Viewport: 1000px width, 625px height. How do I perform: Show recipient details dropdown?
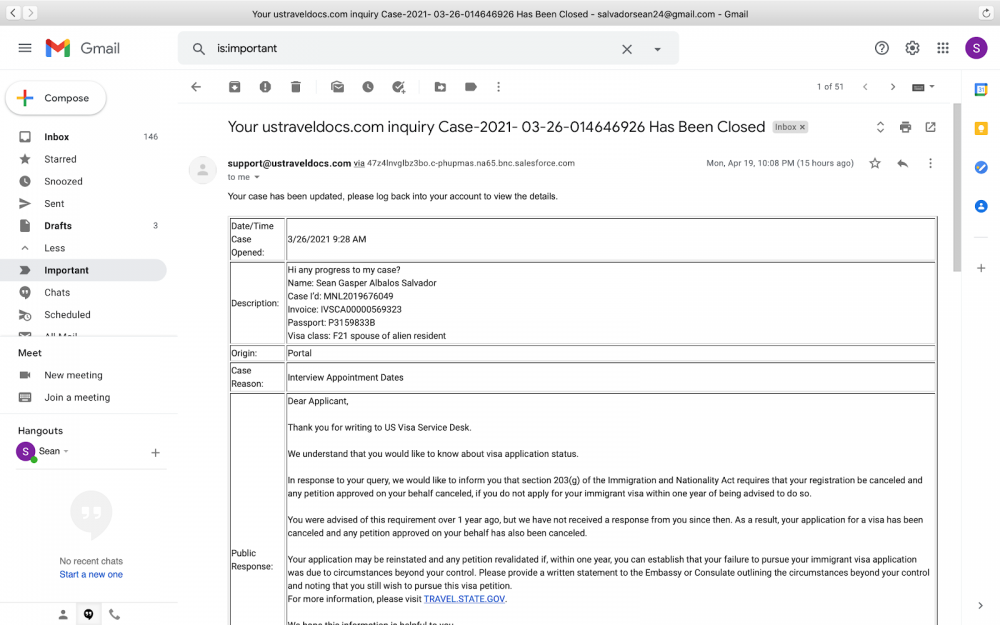click(257, 177)
